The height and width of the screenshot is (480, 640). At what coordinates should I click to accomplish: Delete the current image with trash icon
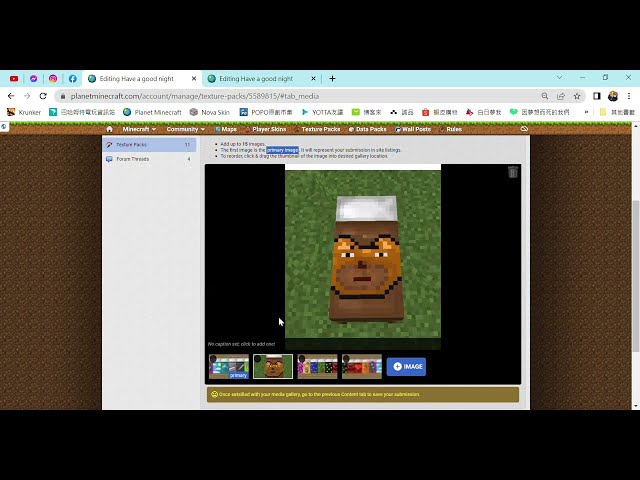pos(513,172)
